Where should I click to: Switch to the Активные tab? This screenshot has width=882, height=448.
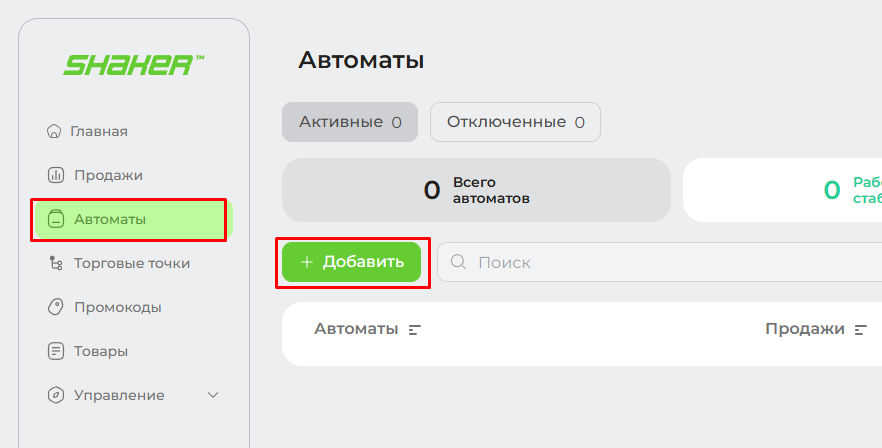350,122
